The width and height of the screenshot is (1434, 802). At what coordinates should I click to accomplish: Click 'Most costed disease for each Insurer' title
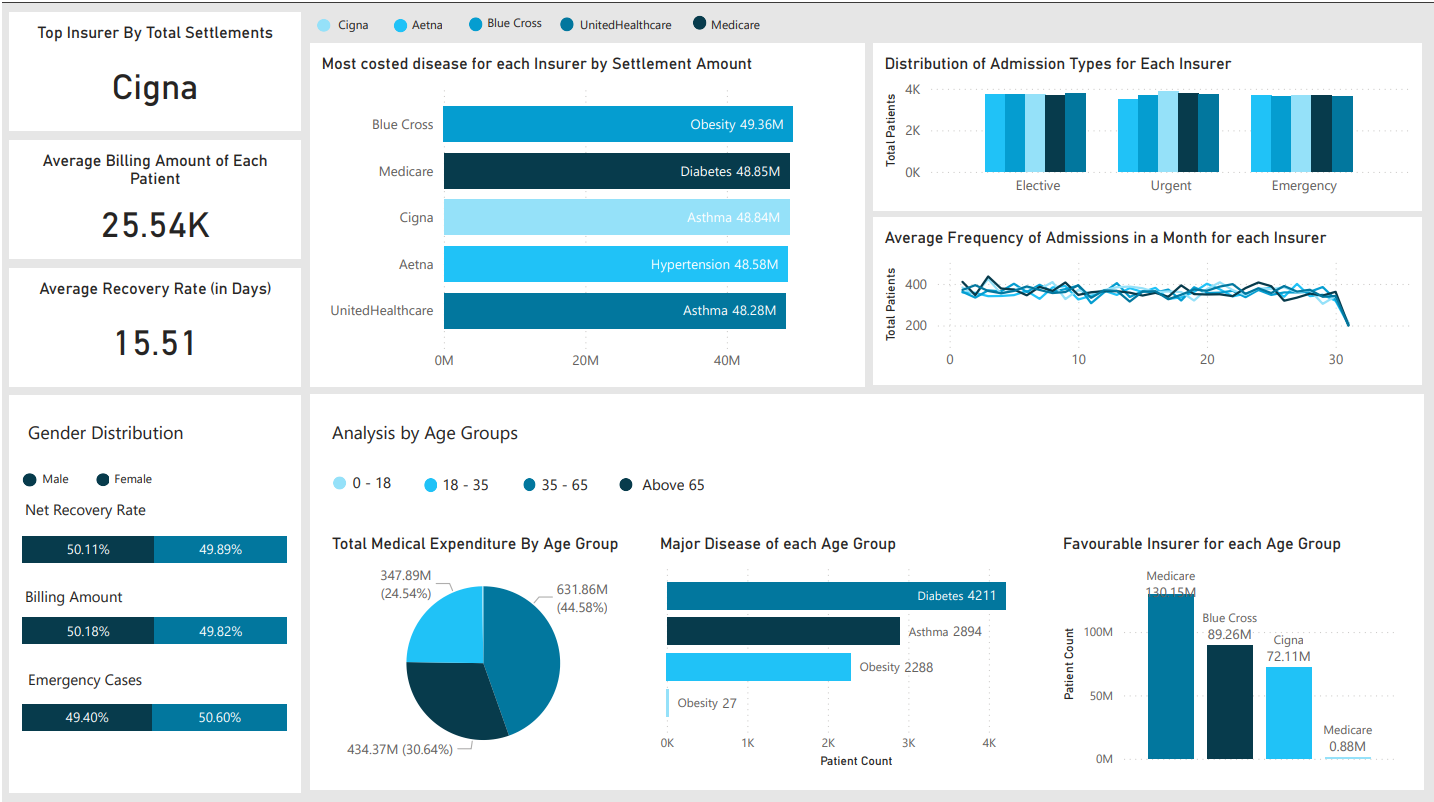tap(537, 64)
